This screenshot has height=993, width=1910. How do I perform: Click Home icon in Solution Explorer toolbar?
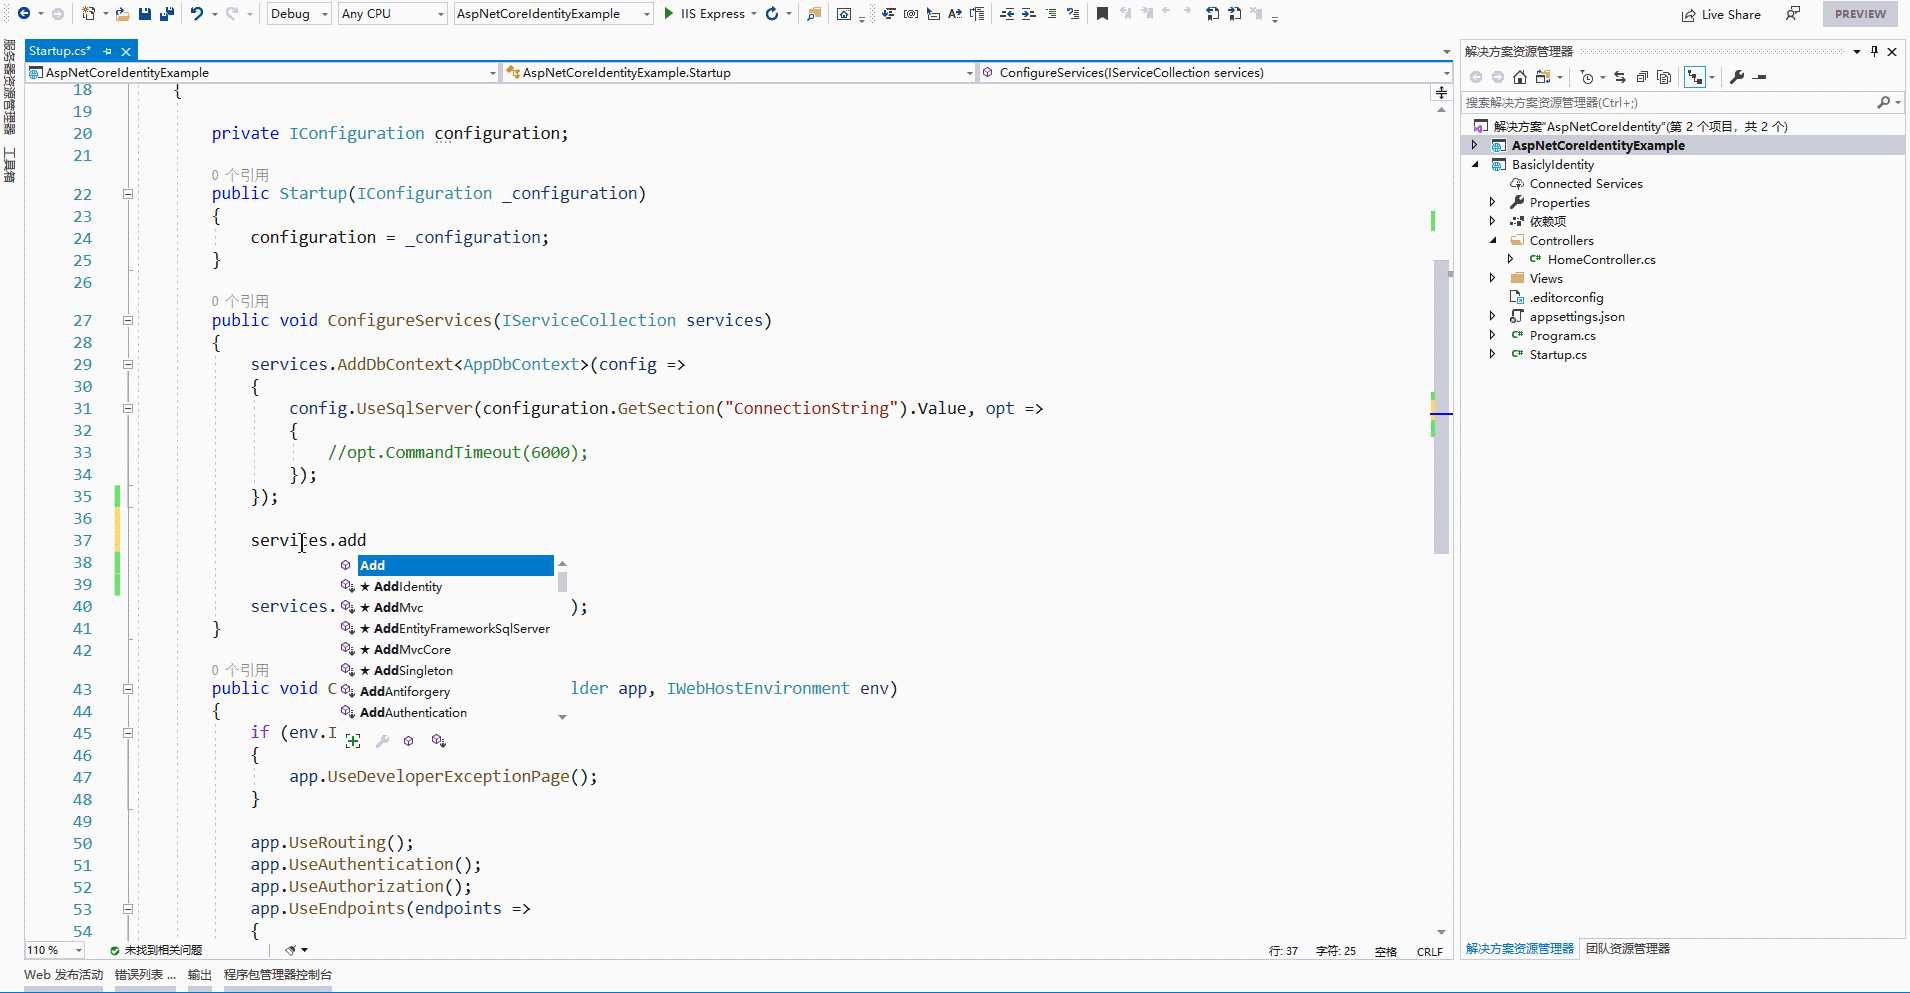pos(1520,77)
